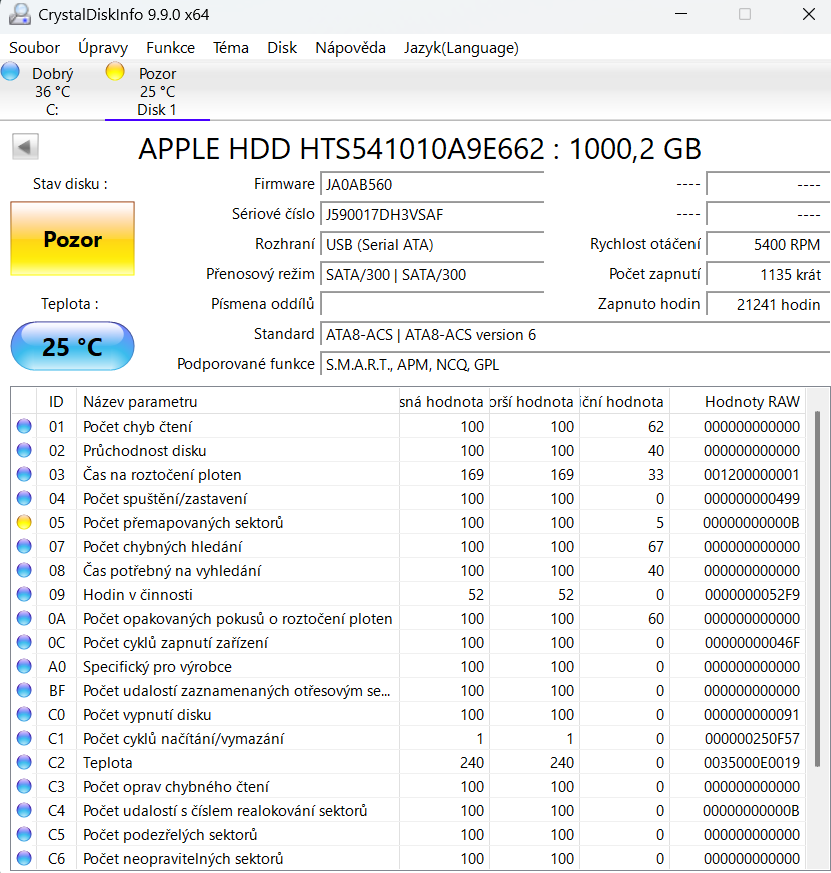This screenshot has width=831, height=873.
Task: Click the yellow status orb for Disk 1
Action: click(x=115, y=71)
